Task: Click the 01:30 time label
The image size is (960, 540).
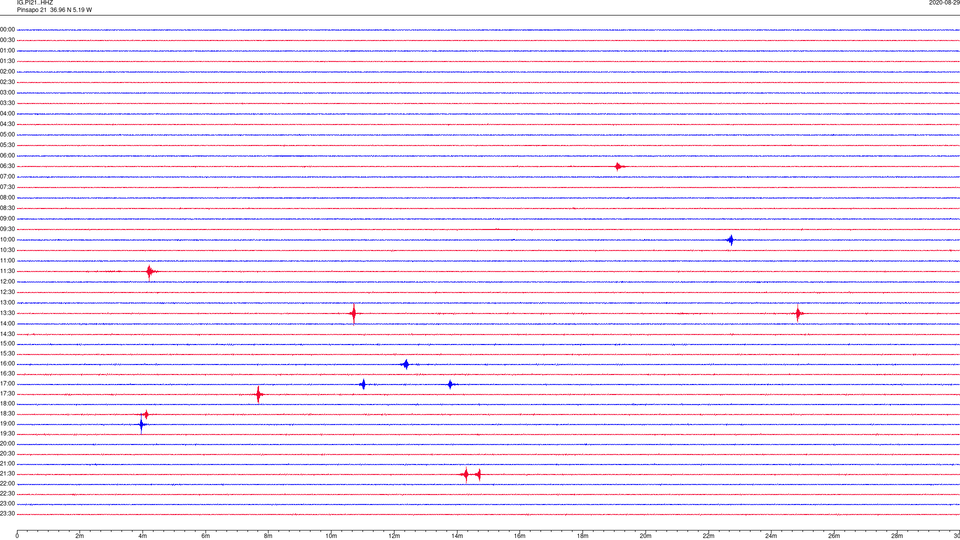Action: (7, 61)
